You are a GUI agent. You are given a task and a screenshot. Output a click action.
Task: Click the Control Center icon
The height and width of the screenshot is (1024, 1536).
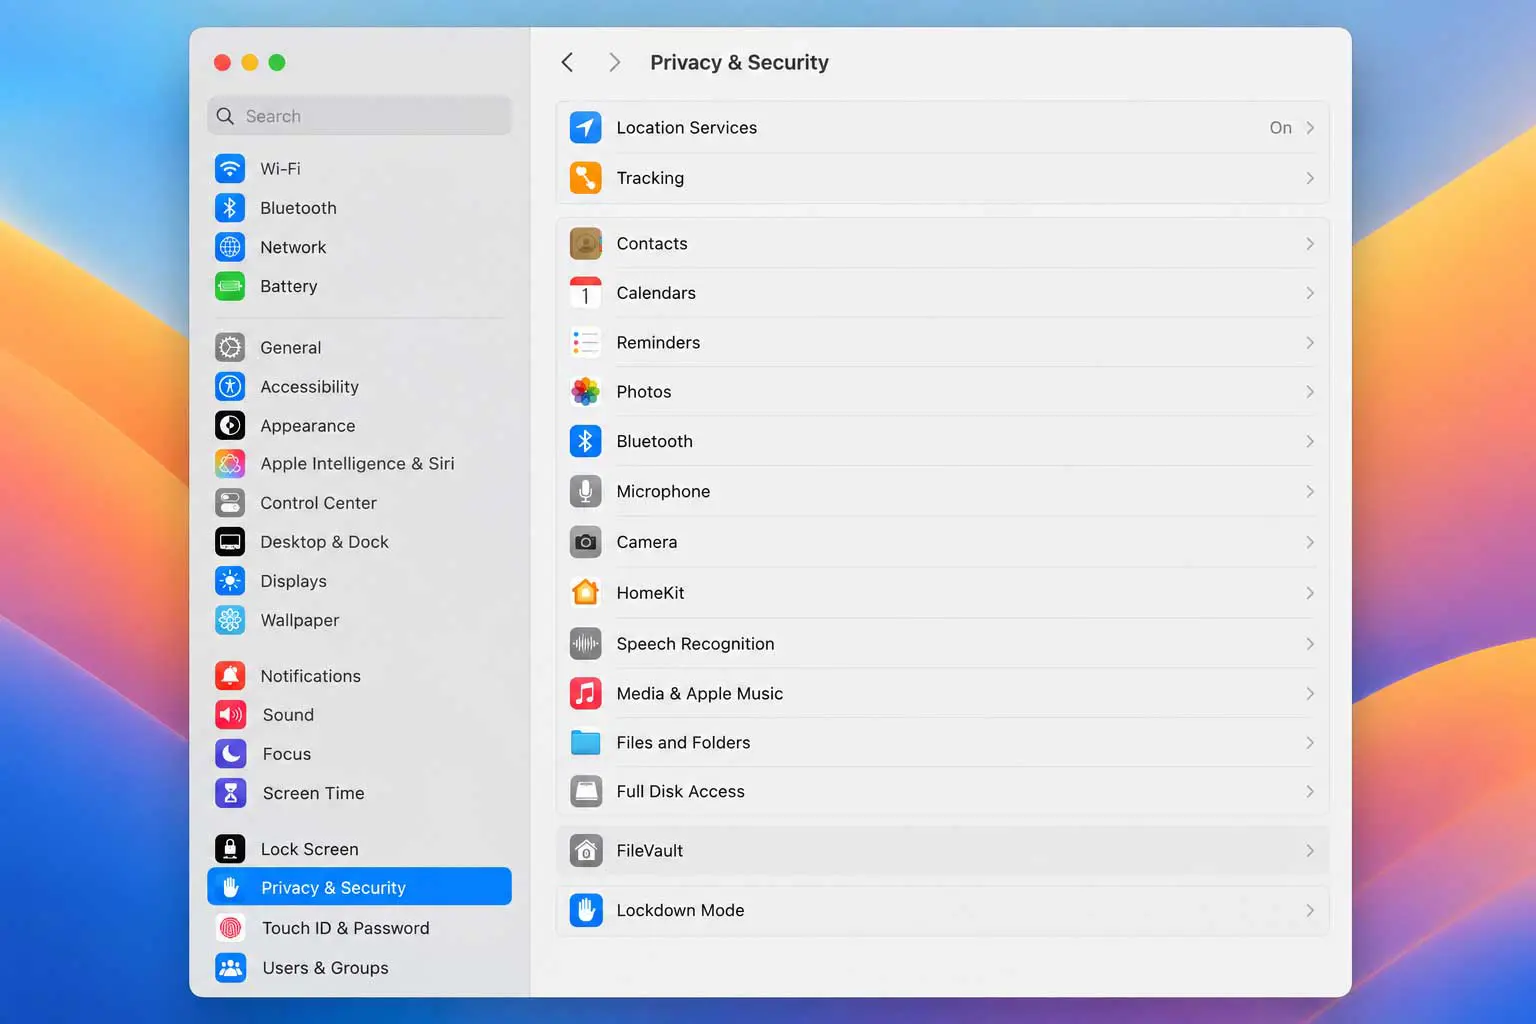click(x=230, y=502)
